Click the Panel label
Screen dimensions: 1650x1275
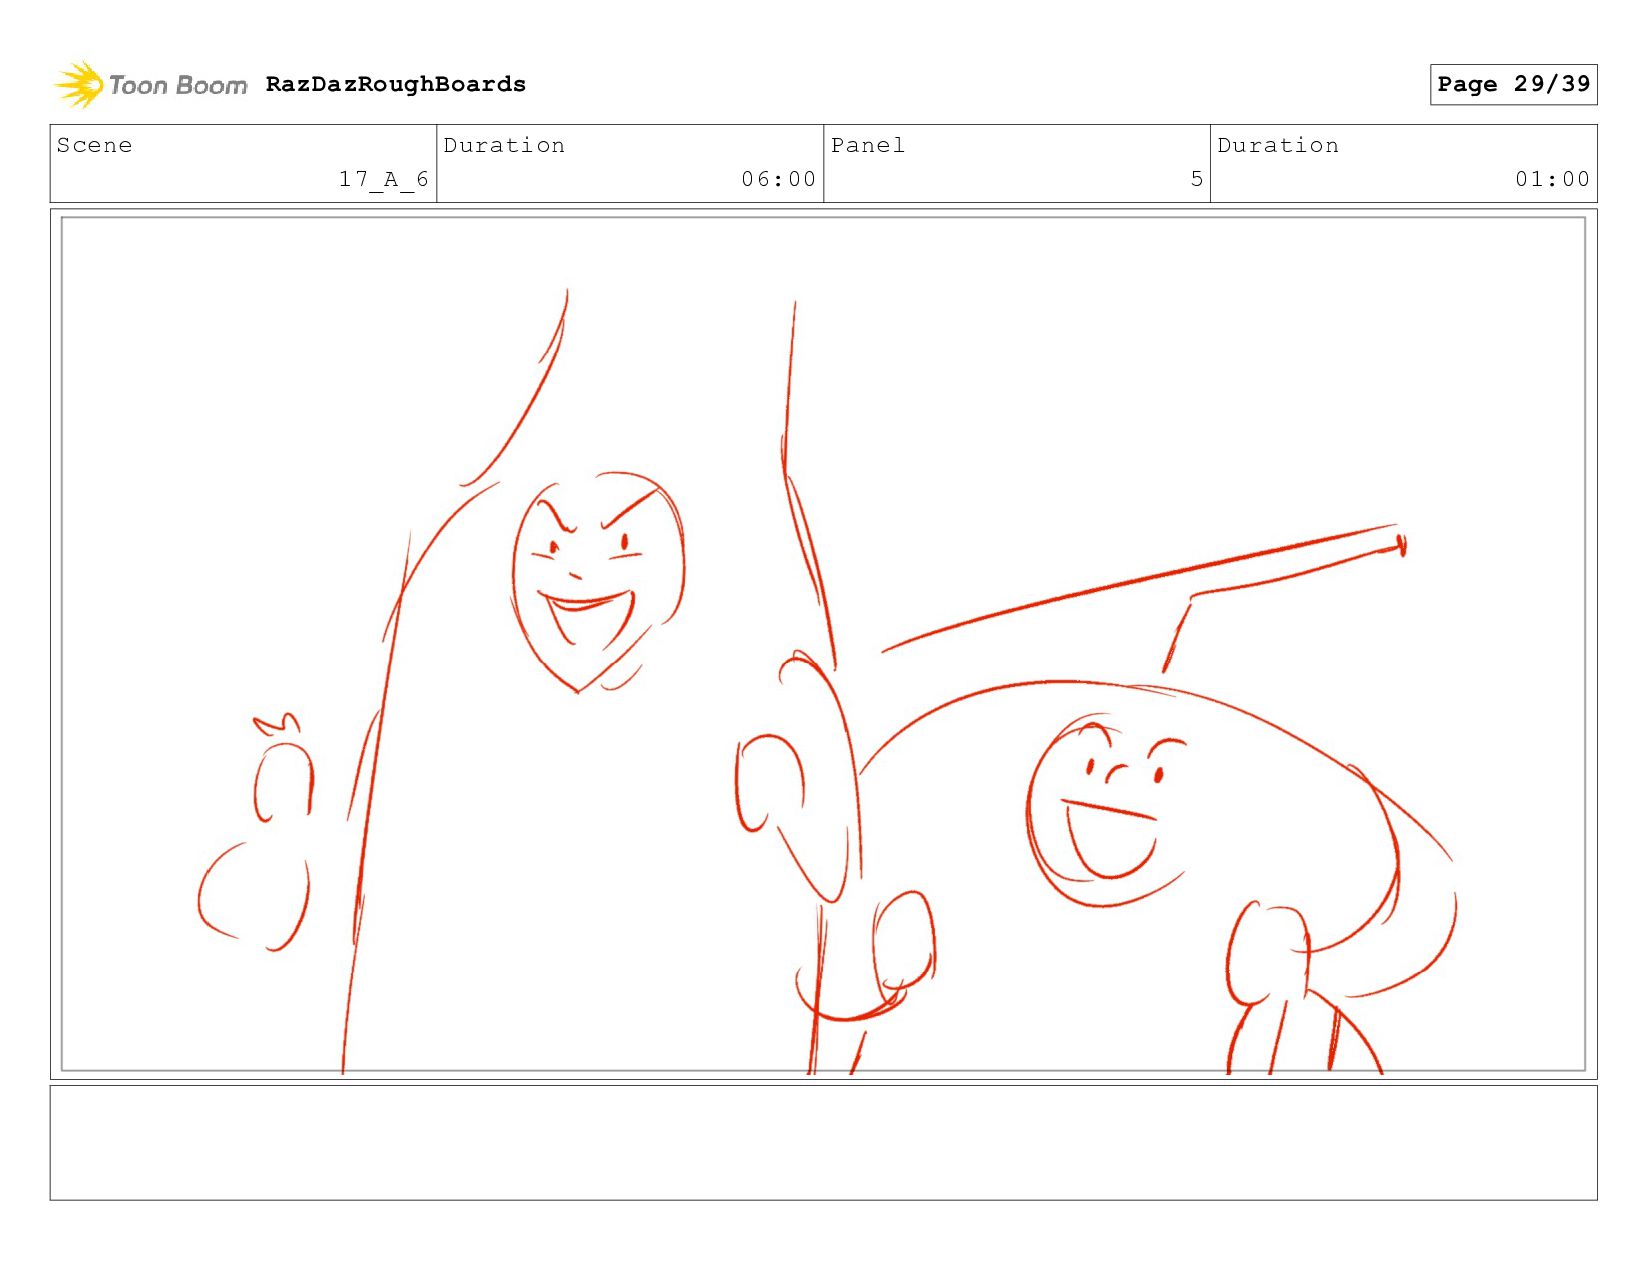pos(868,146)
